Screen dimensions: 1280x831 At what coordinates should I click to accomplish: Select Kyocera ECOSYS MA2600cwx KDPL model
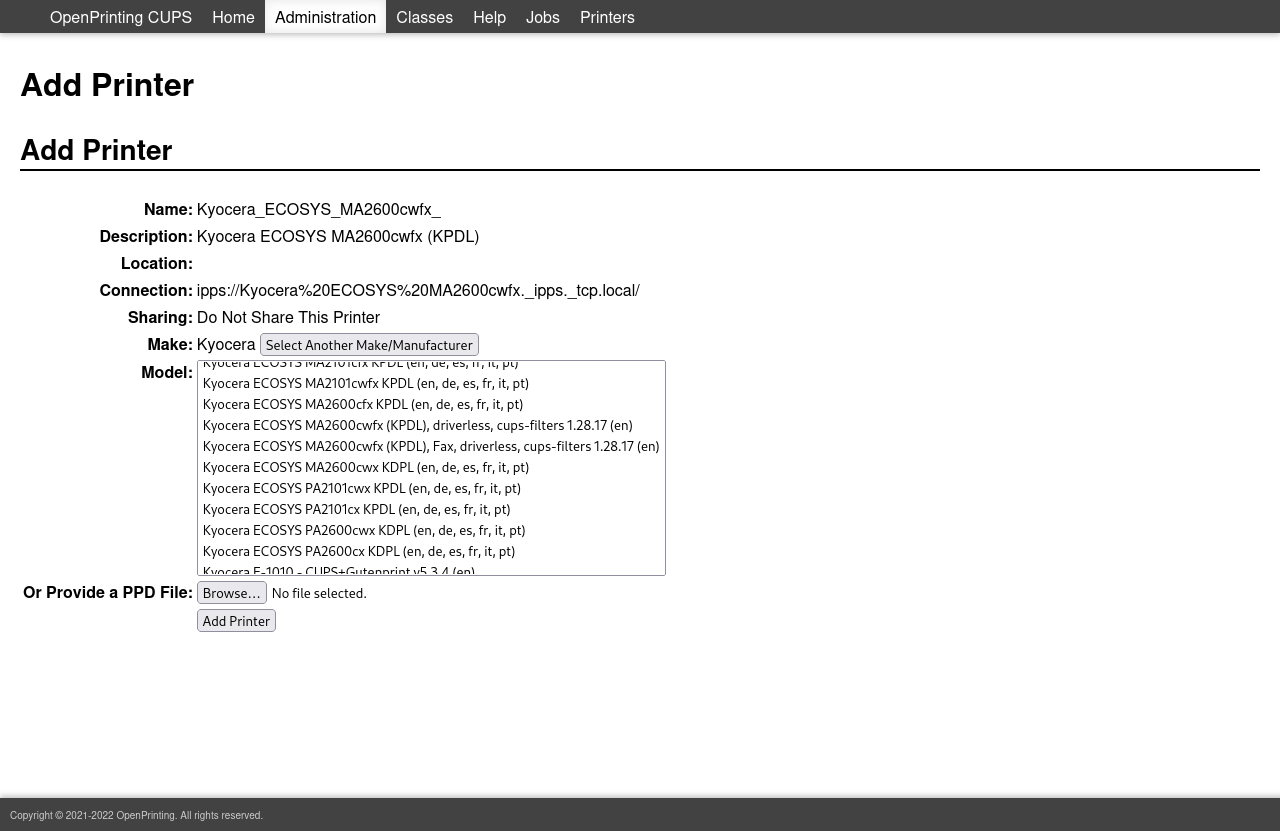coord(365,468)
